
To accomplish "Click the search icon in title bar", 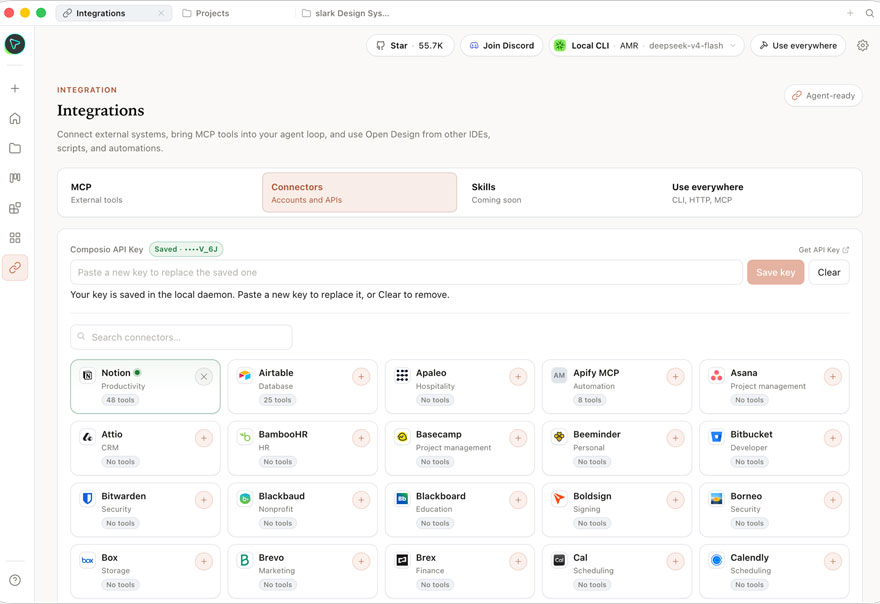I will click(869, 13).
